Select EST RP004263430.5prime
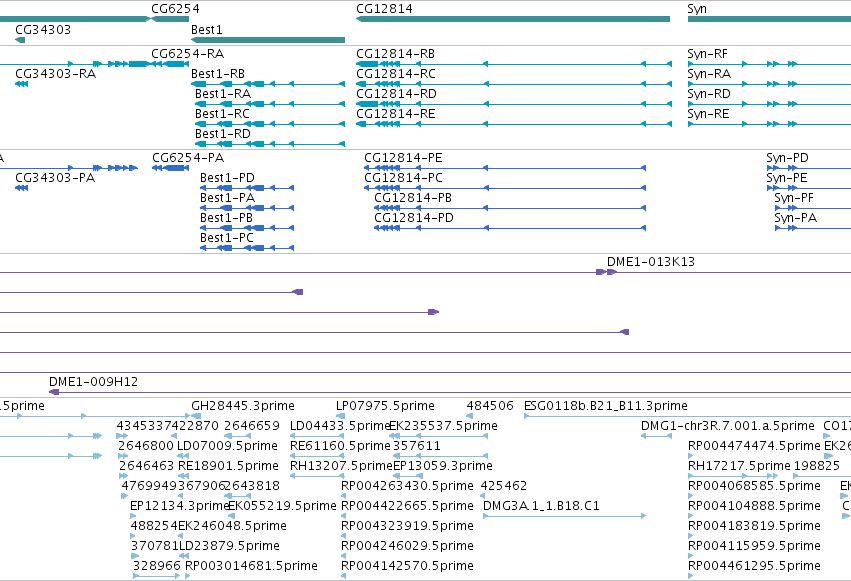Screen dimensions: 851x581 coord(407,486)
